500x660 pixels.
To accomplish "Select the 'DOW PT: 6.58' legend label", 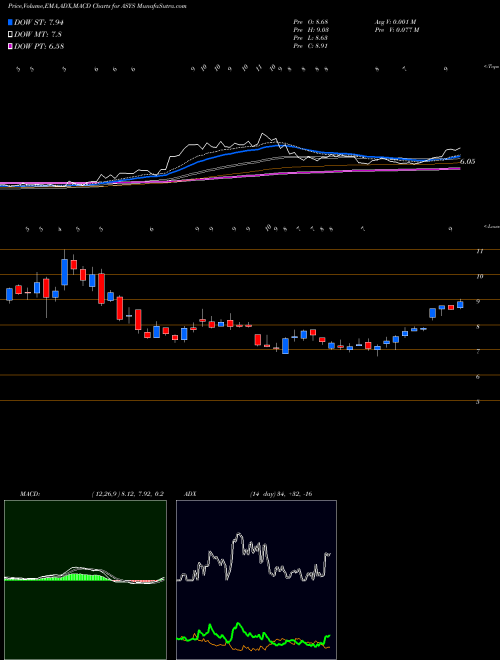I will [39, 46].
